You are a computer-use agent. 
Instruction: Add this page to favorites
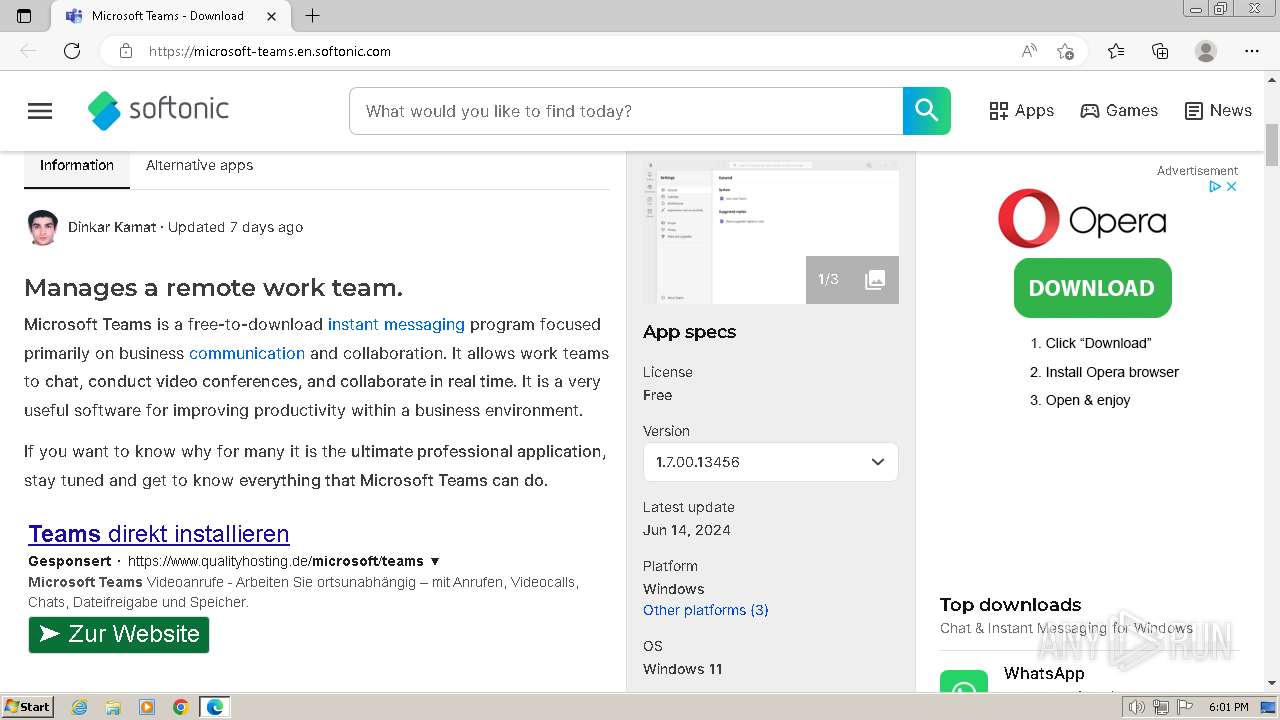(1066, 51)
